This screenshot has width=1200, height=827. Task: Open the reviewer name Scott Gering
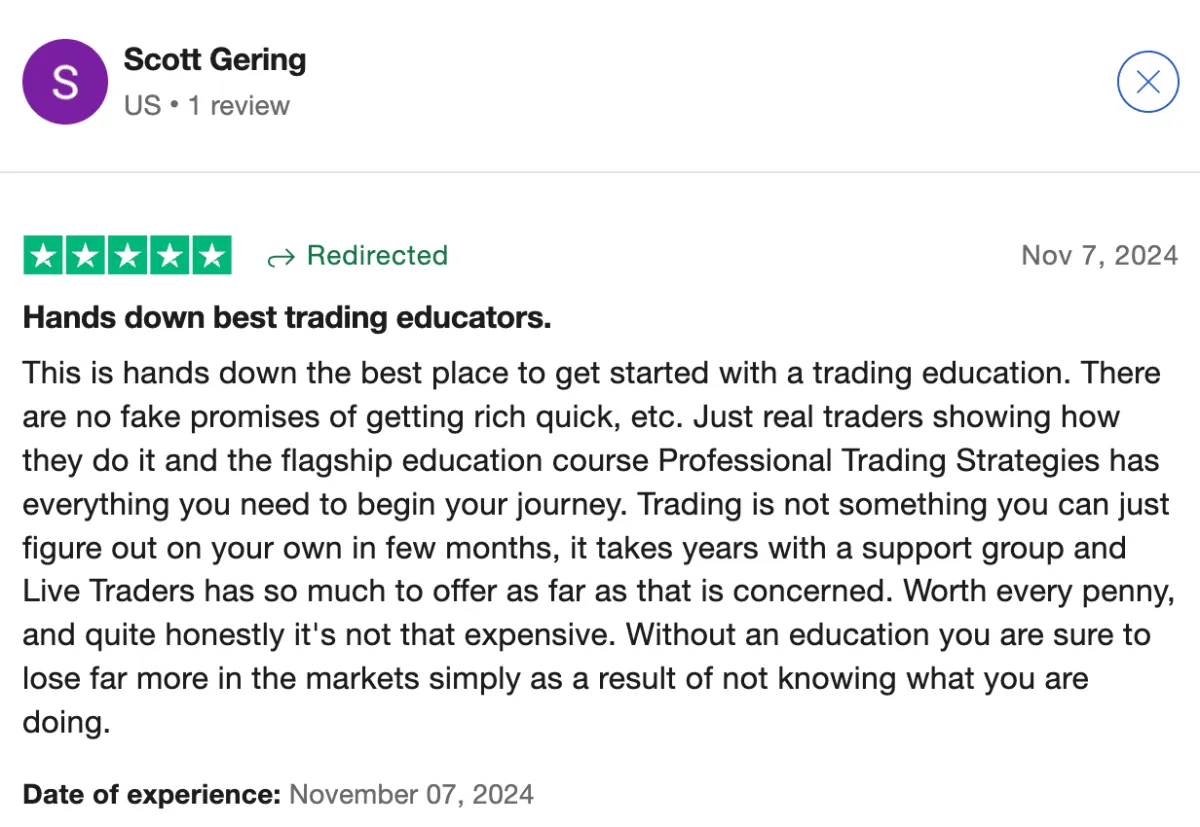[214, 60]
